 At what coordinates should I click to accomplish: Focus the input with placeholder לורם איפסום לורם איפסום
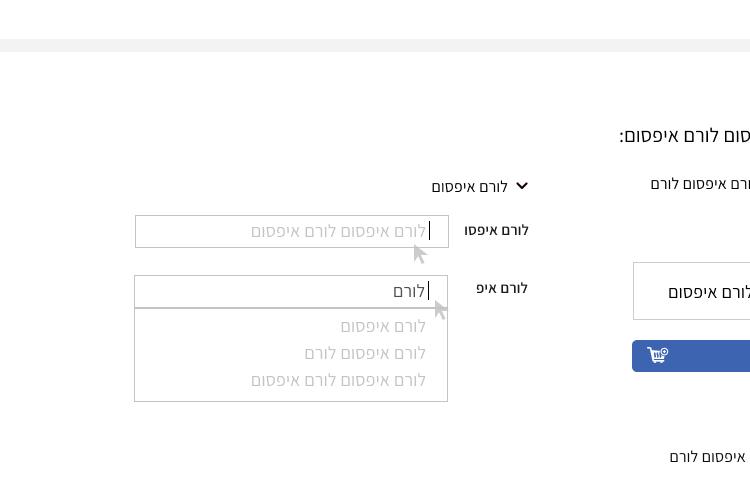[292, 232]
